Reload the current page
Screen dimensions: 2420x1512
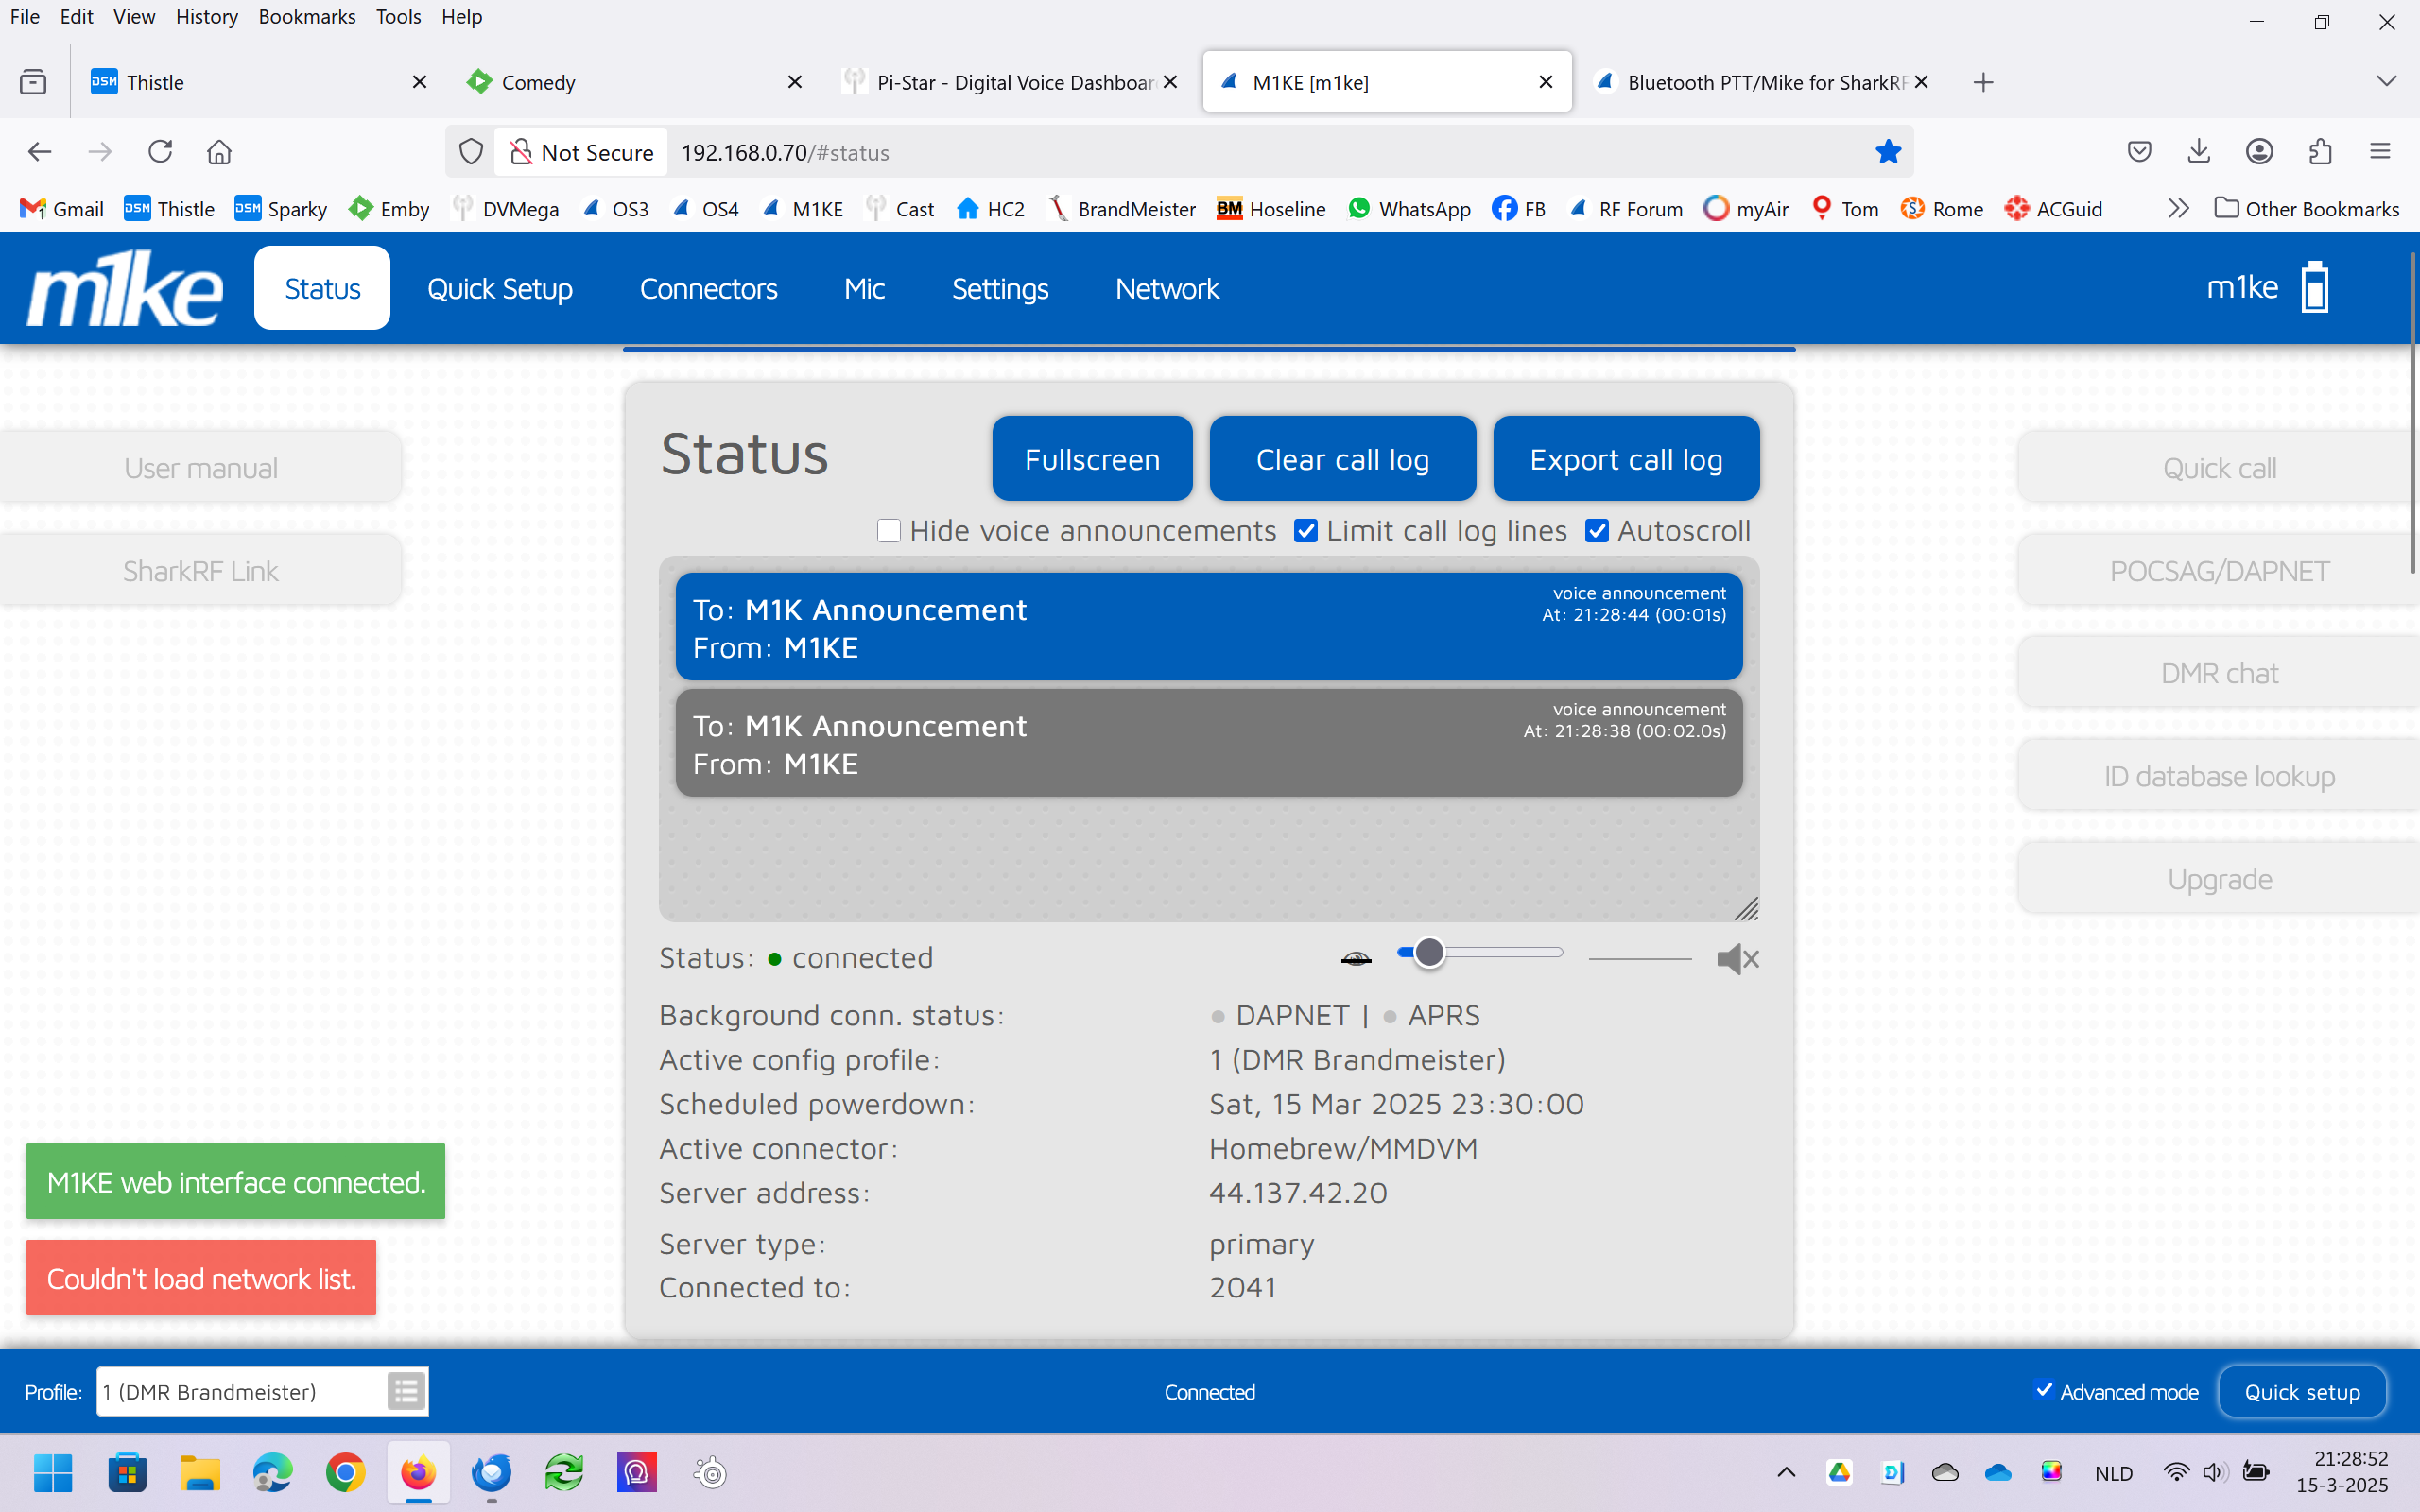point(160,152)
